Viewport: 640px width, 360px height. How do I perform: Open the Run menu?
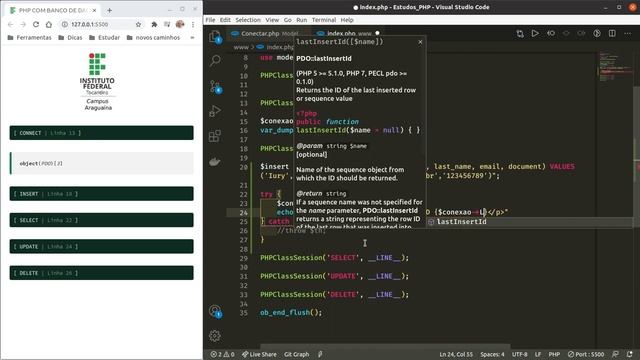point(302,20)
